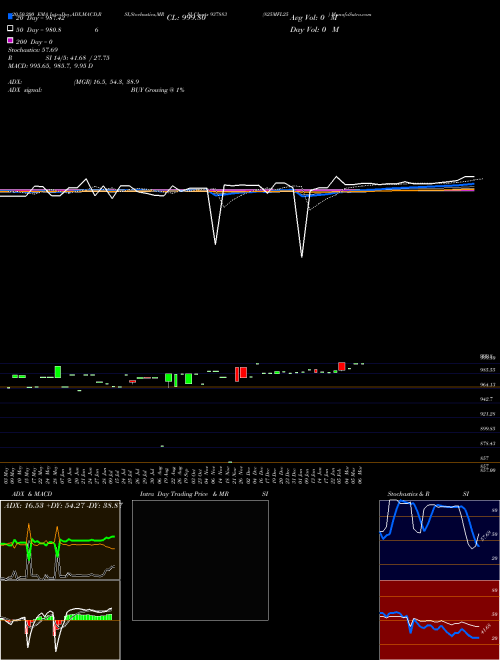Viewport: 500px width, 660px height.
Task: Click the 'Stochastics: 57.69' reading
Action: 33,50
